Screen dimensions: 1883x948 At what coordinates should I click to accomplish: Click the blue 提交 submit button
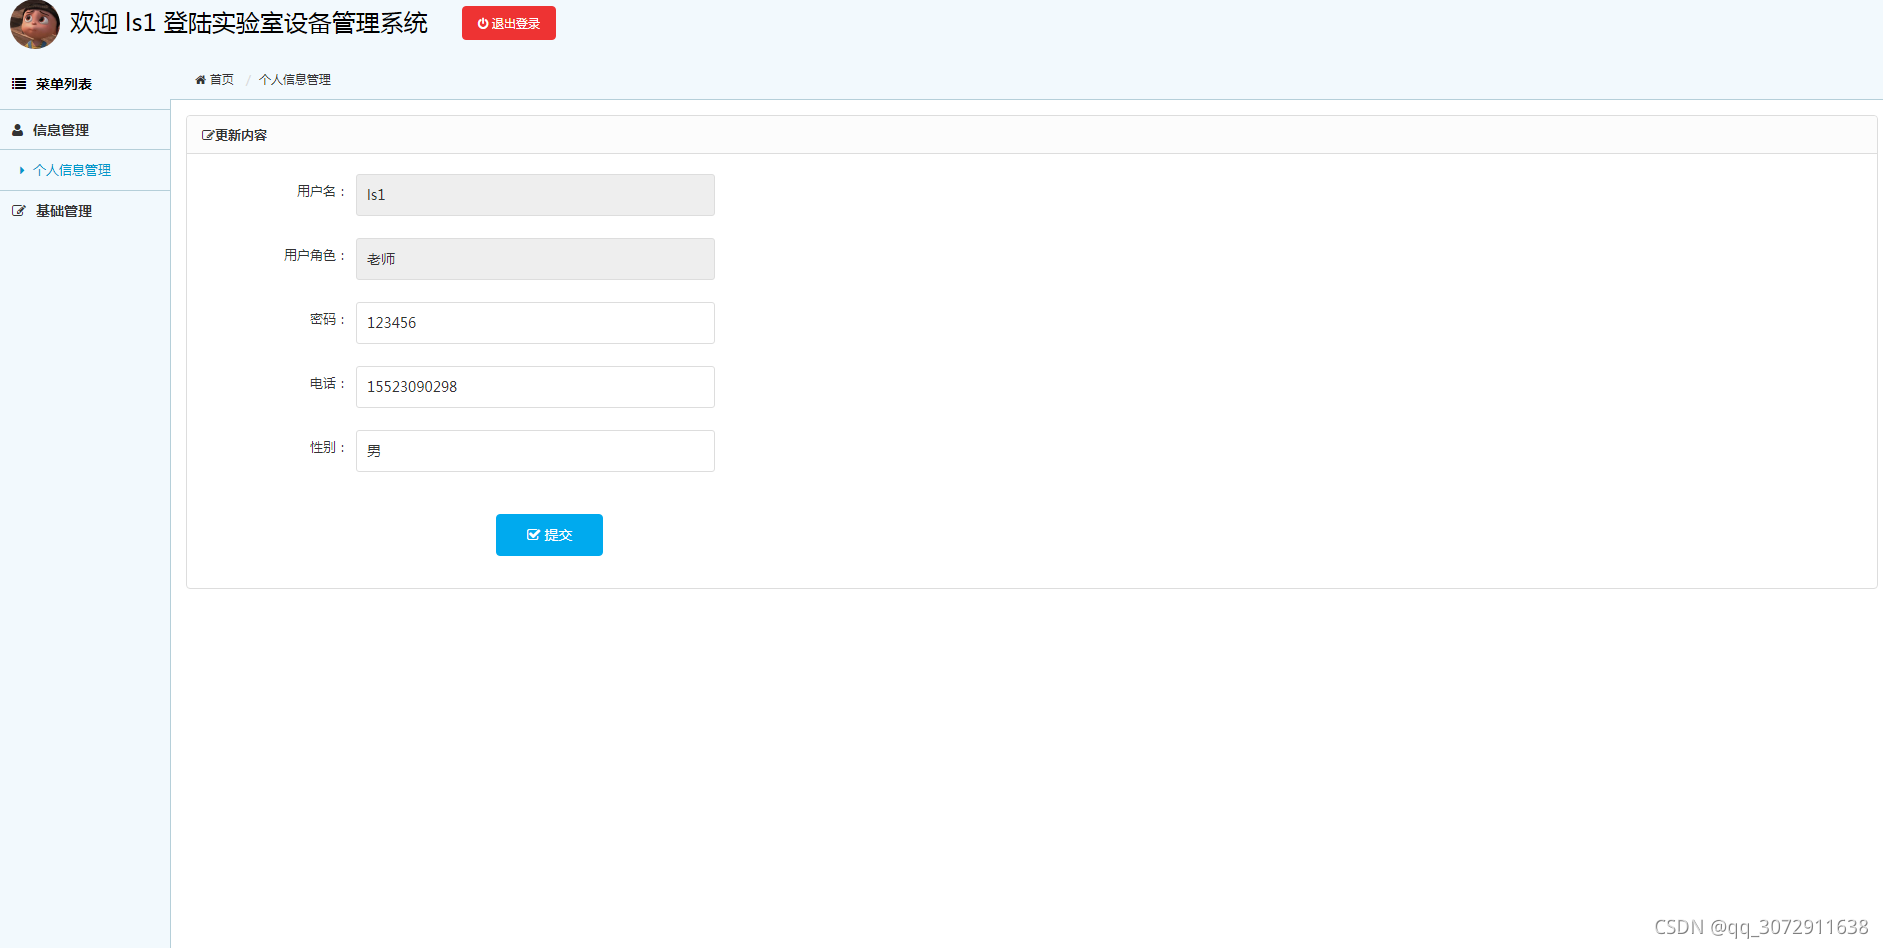click(549, 535)
